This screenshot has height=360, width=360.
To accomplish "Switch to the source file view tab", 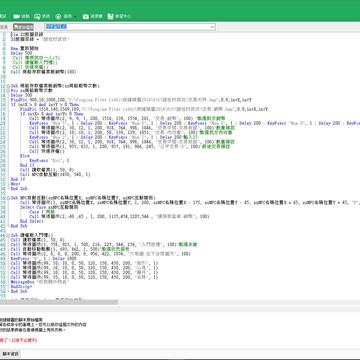I will tap(23, 27).
